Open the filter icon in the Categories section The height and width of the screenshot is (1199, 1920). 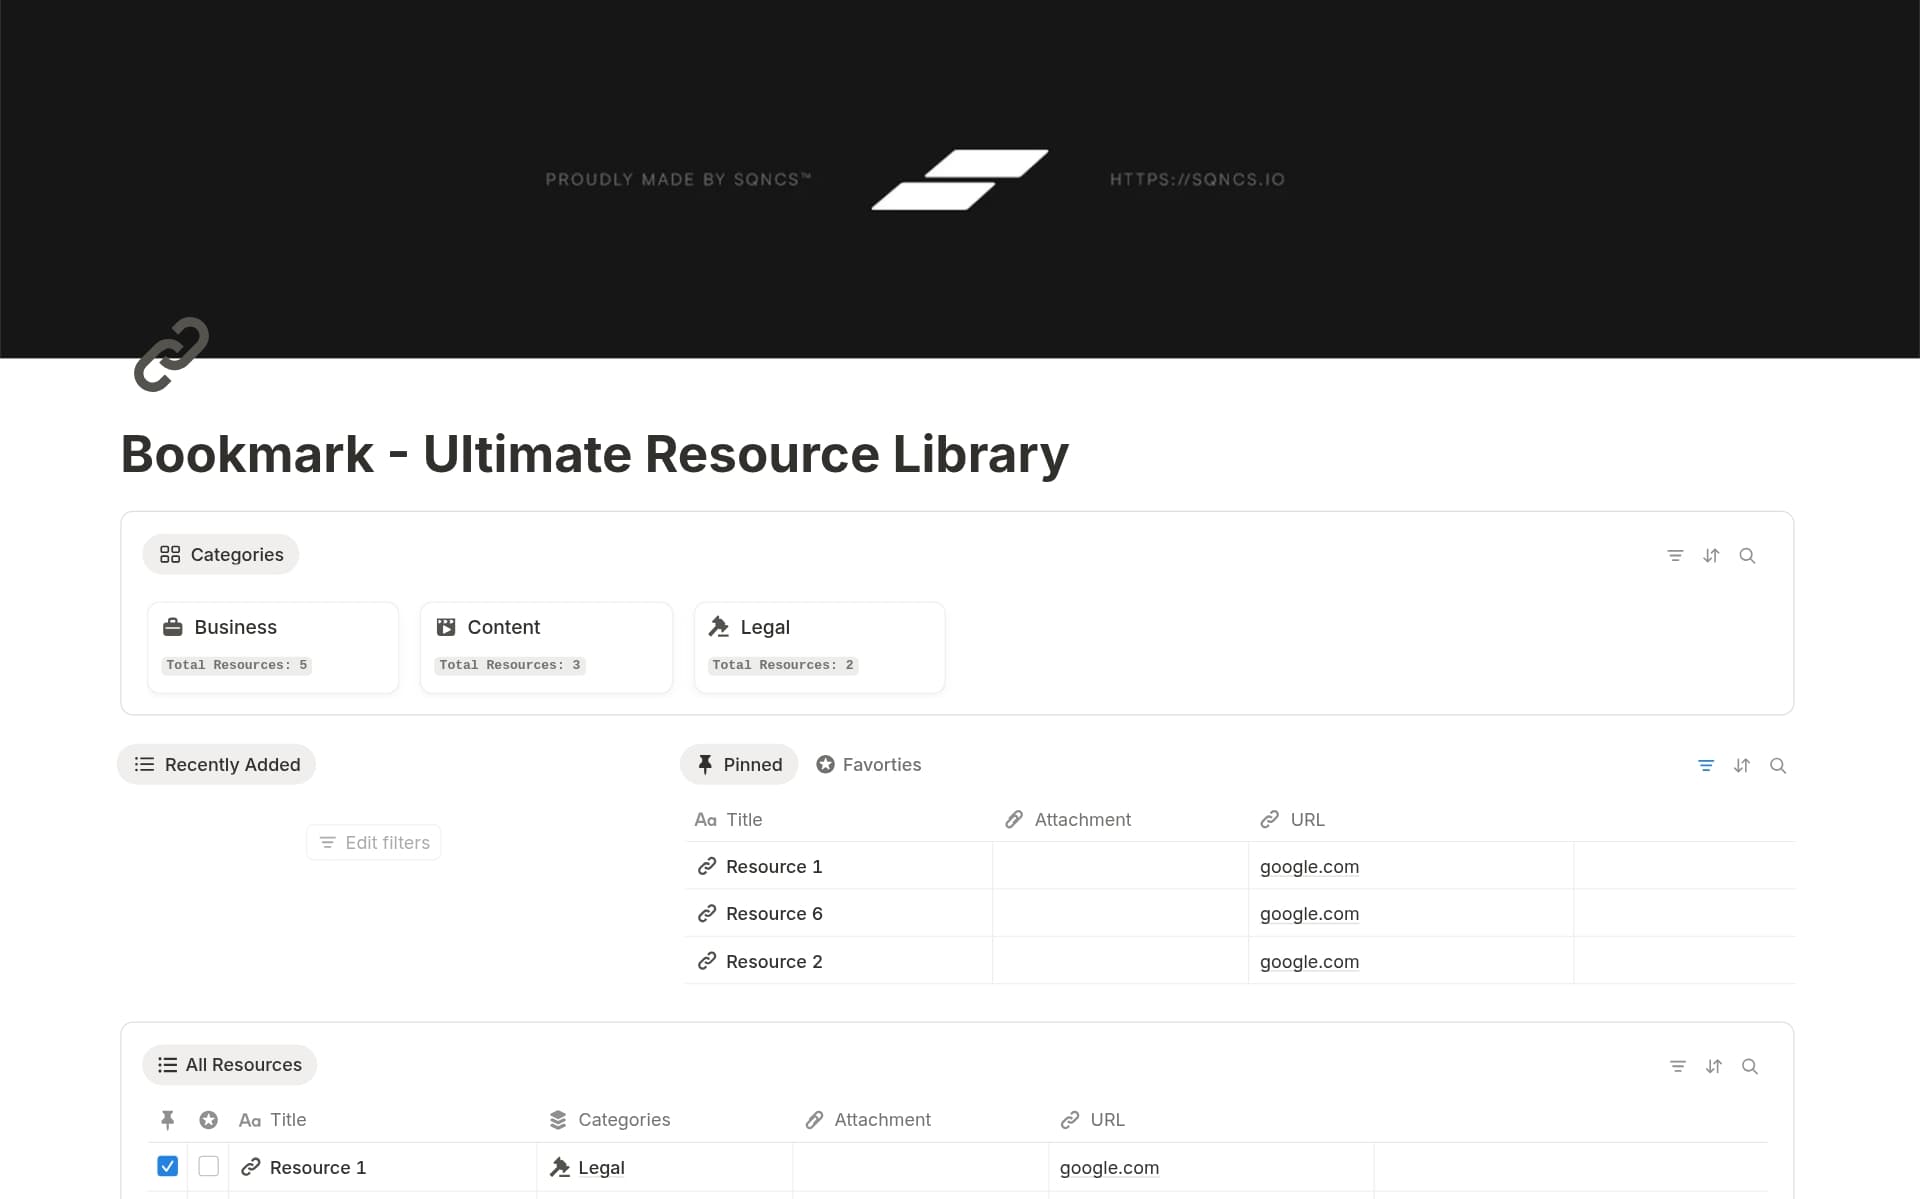tap(1676, 555)
